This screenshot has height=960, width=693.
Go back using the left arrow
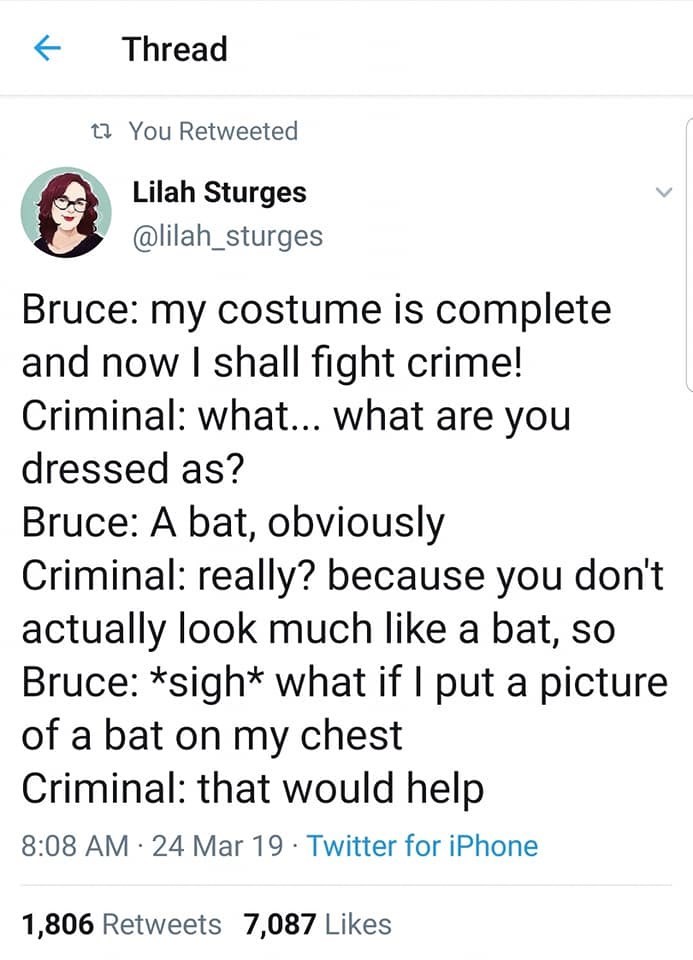(x=44, y=49)
